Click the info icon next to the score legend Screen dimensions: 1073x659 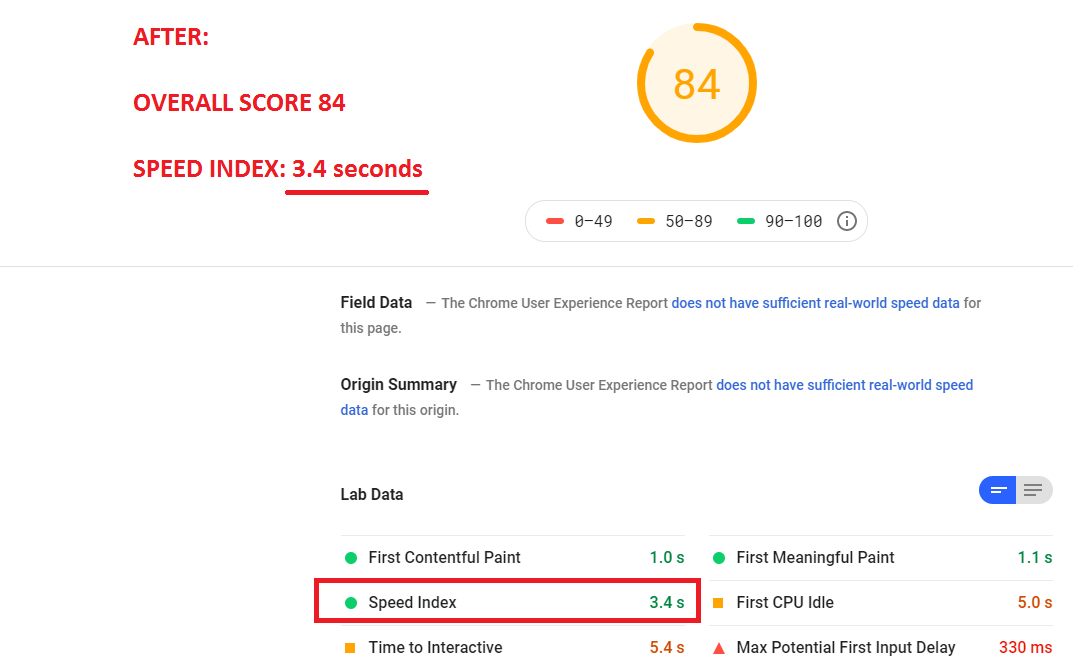(847, 220)
